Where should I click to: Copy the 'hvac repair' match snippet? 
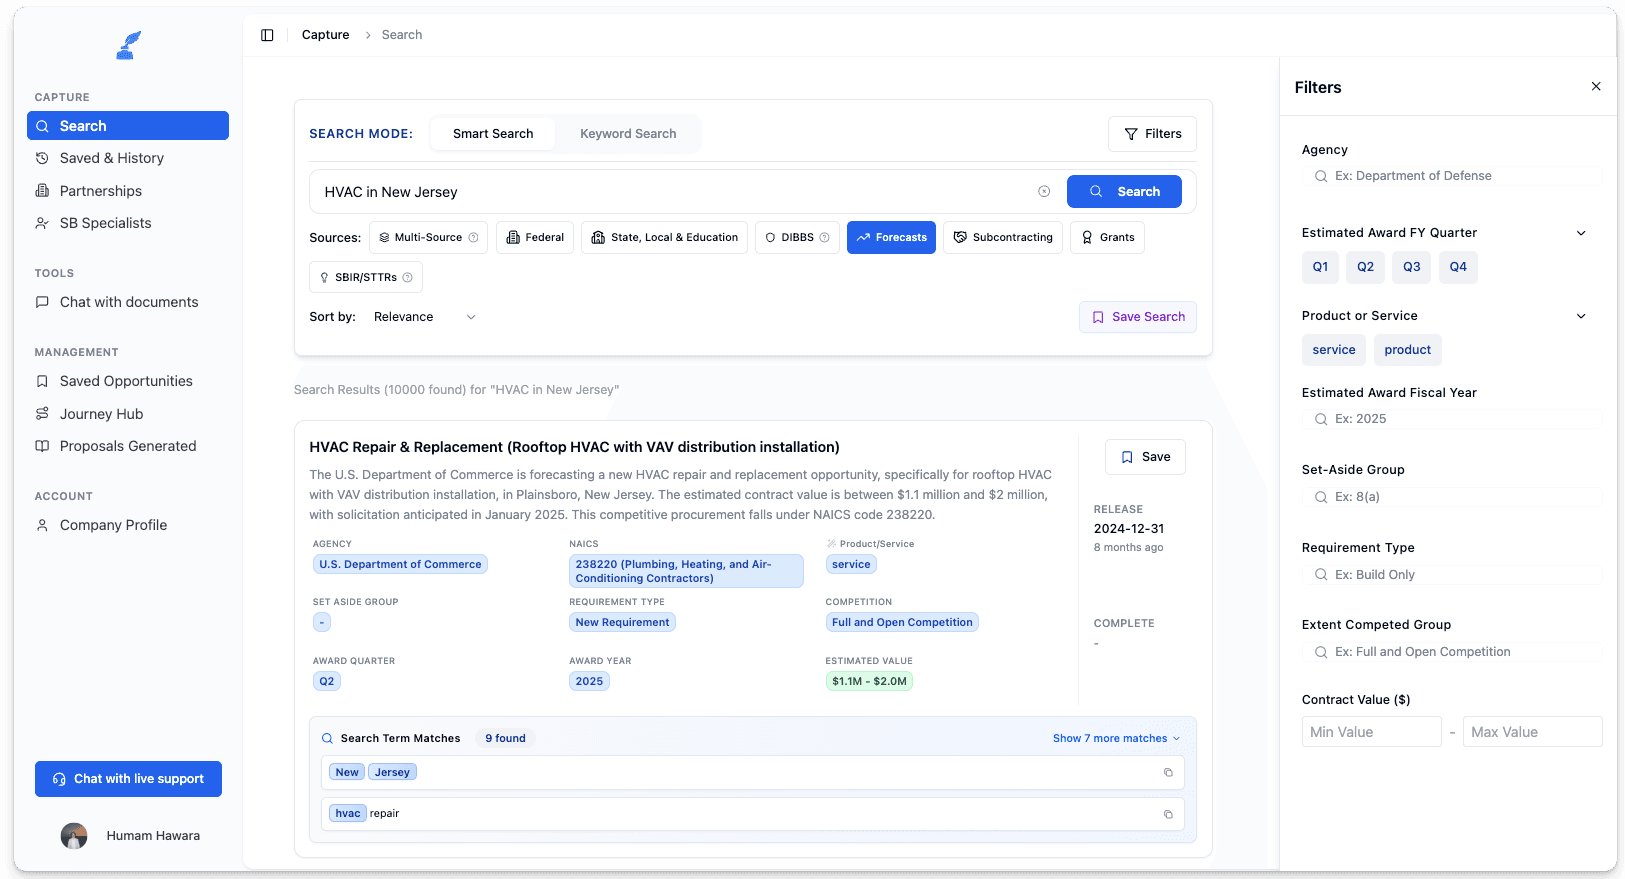pos(1168,814)
